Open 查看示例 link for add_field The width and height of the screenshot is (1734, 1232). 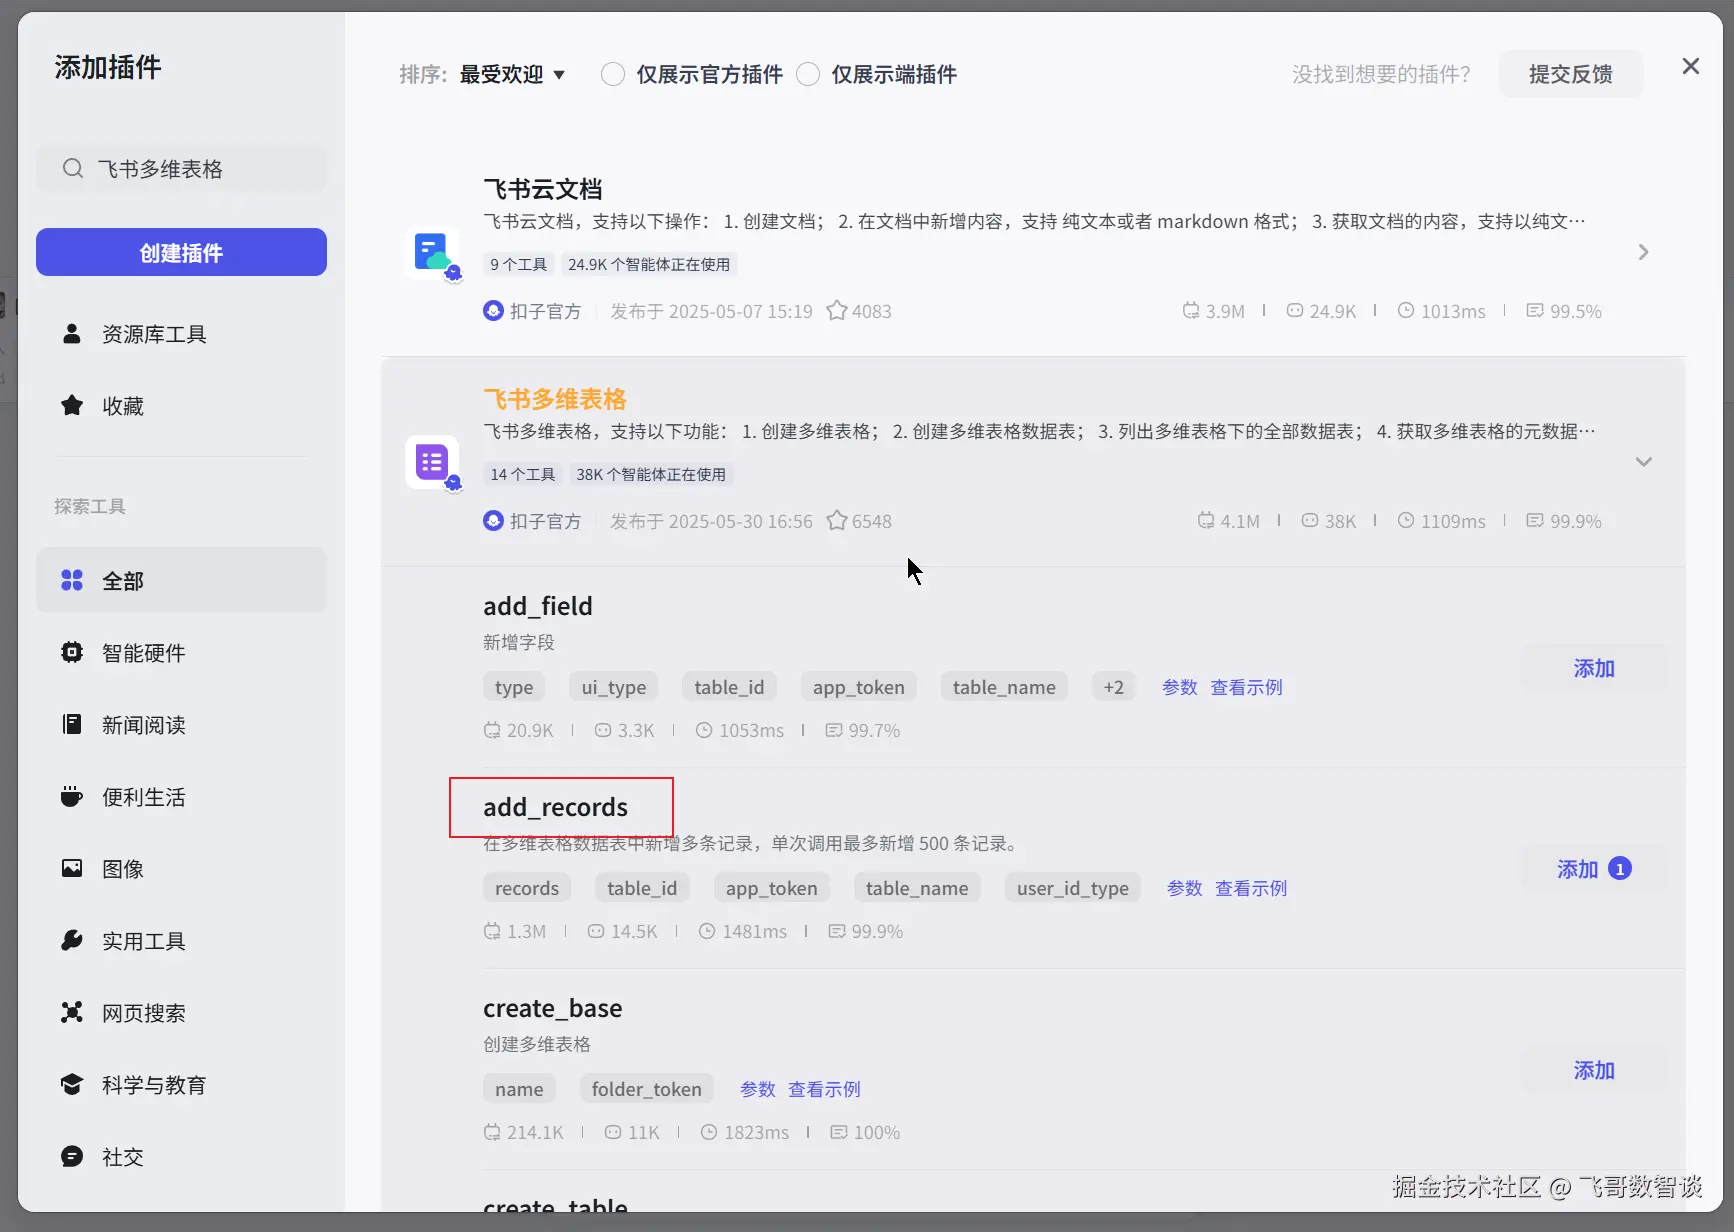pyautogui.click(x=1246, y=687)
